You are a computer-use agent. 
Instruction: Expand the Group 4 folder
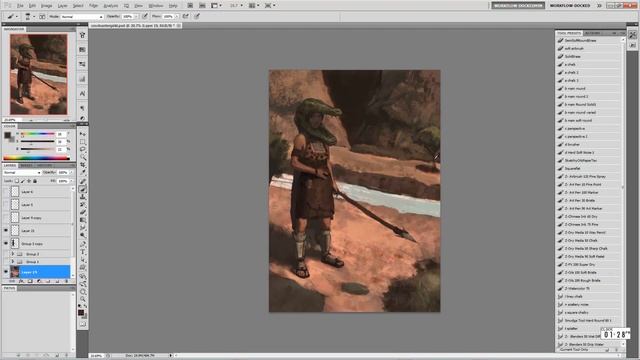click(x=13, y=262)
